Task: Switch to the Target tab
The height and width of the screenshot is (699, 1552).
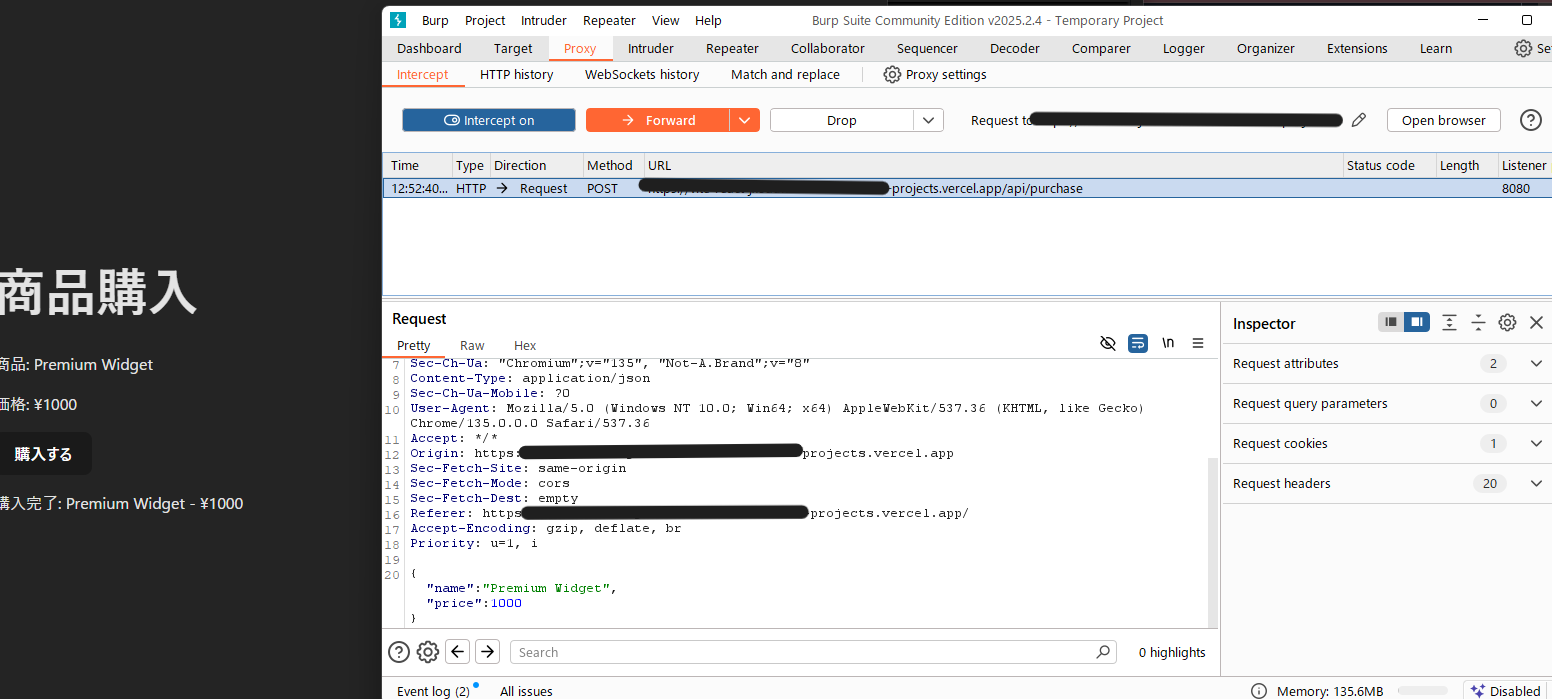Action: pyautogui.click(x=513, y=48)
